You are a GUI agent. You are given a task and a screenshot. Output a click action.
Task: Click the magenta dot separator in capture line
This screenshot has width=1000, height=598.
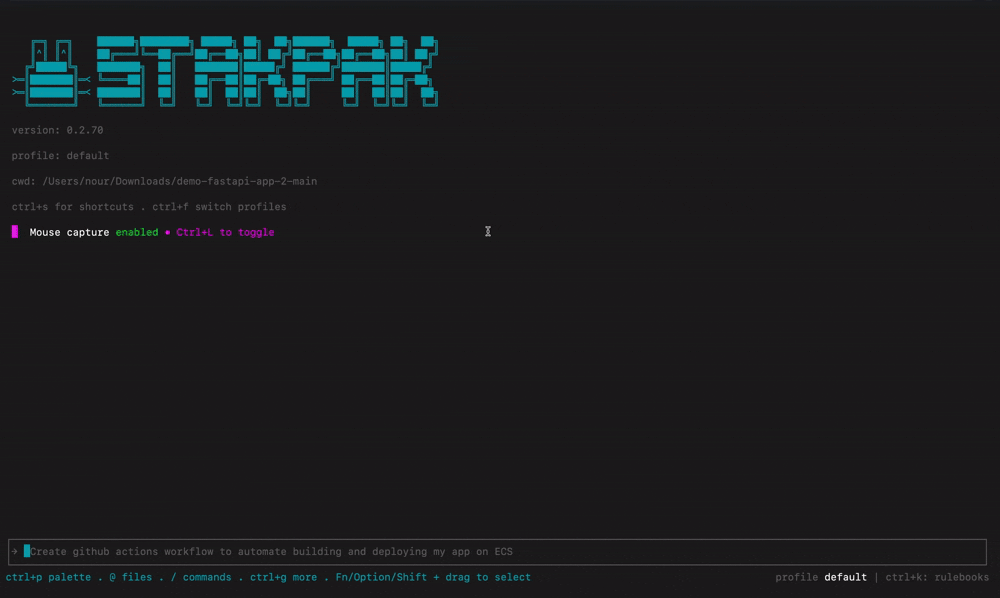165,232
